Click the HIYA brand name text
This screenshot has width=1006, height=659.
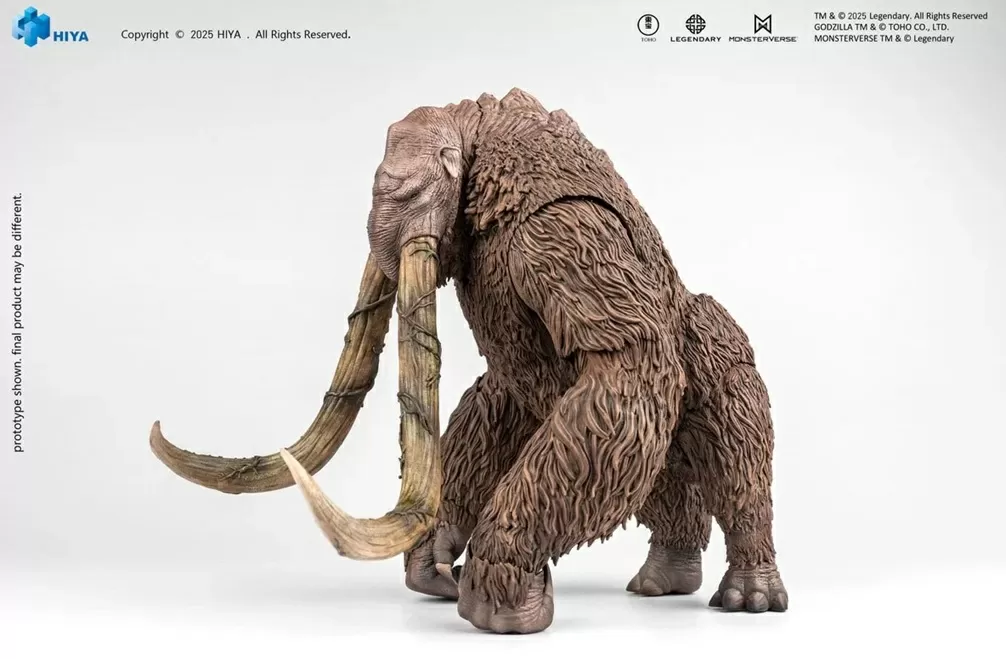pos(71,37)
